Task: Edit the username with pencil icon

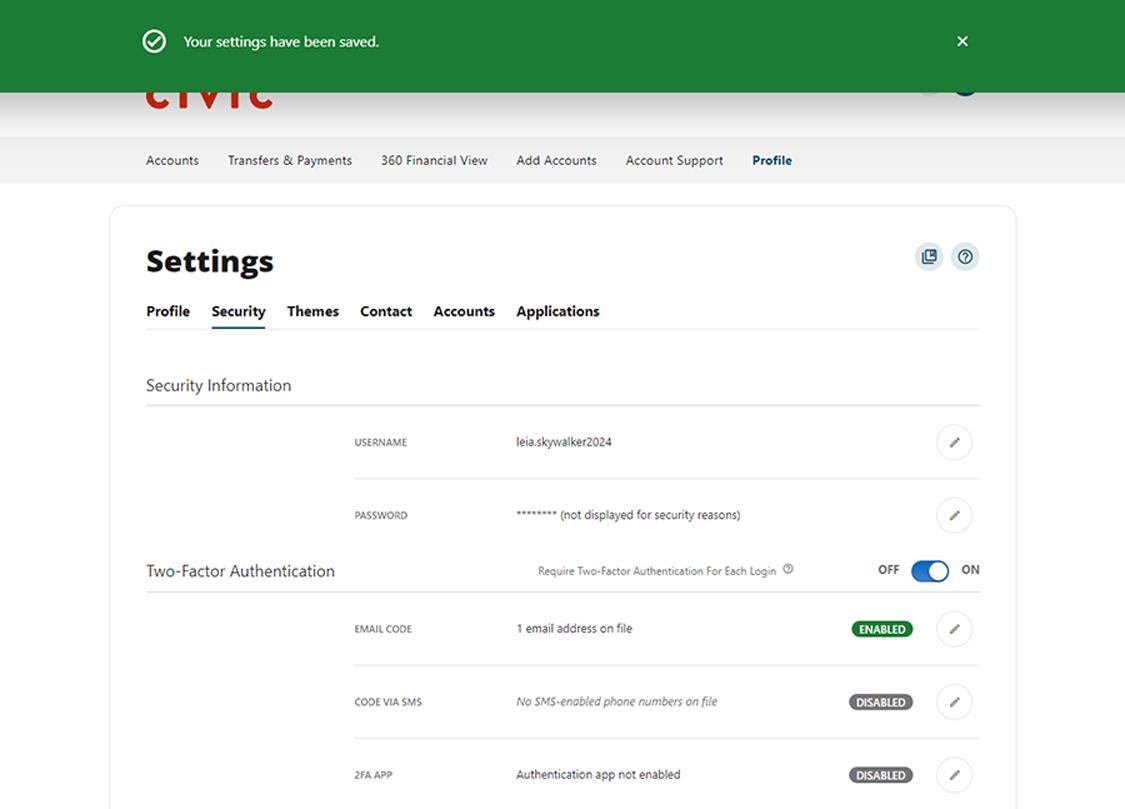Action: [954, 443]
